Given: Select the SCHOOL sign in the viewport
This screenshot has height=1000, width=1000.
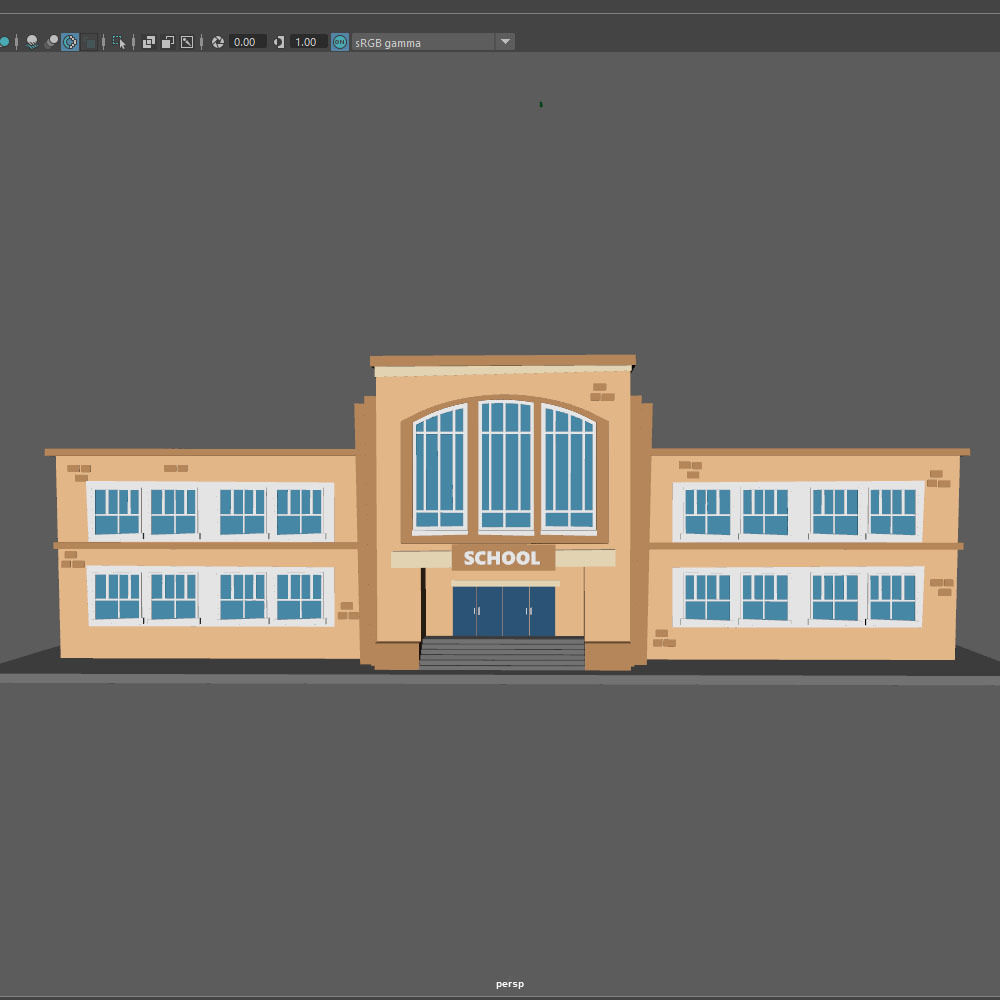Looking at the screenshot, I should 503,558.
